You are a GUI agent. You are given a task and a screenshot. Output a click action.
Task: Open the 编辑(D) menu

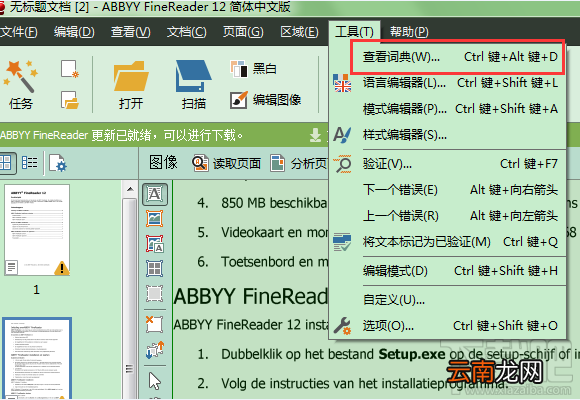click(x=74, y=32)
